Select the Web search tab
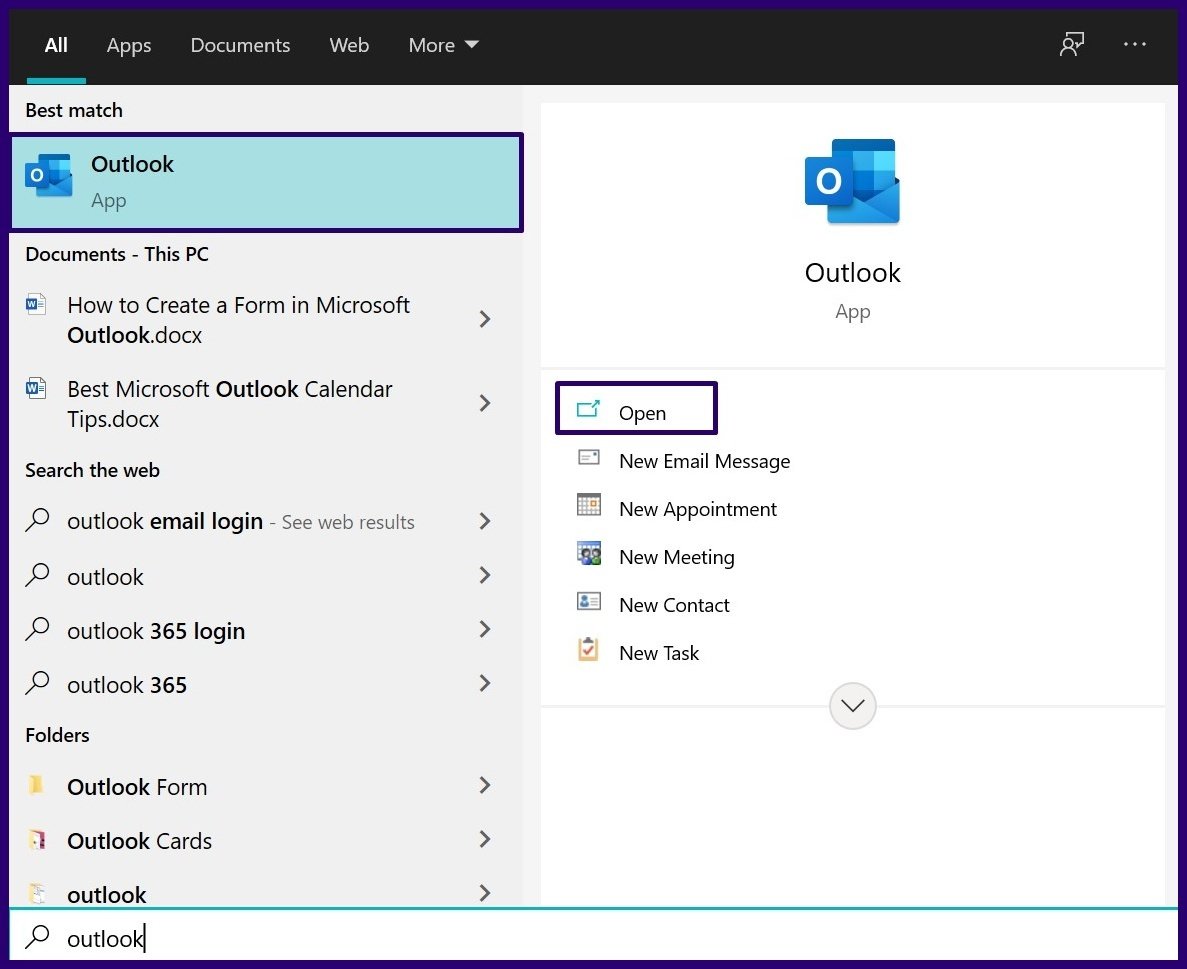The width and height of the screenshot is (1187, 969). click(349, 45)
